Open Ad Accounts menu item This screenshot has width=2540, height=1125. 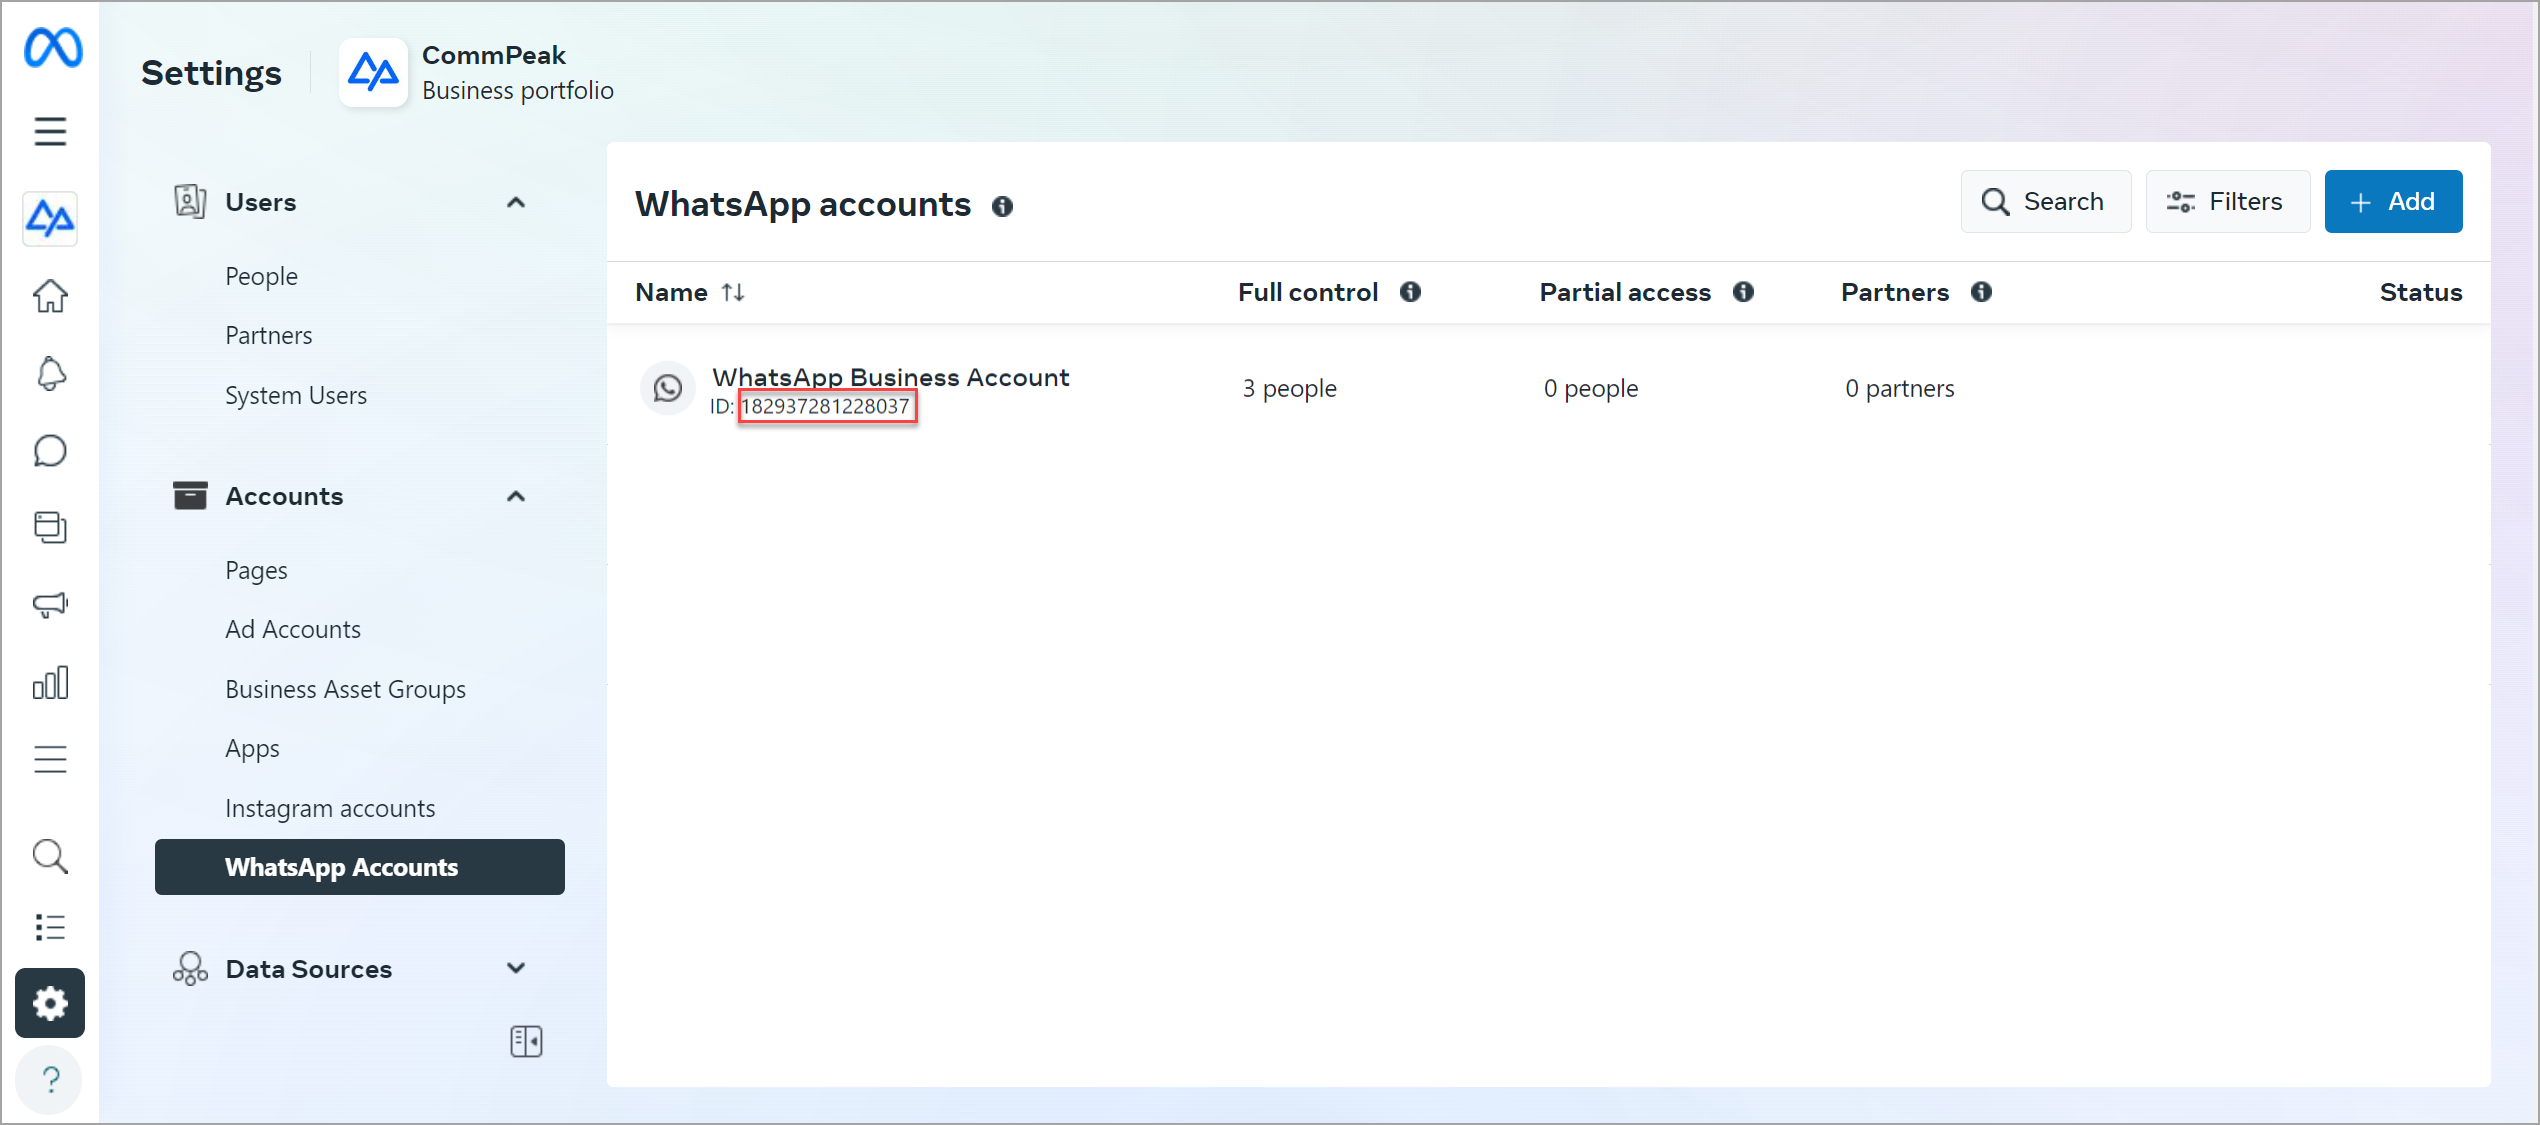(293, 629)
